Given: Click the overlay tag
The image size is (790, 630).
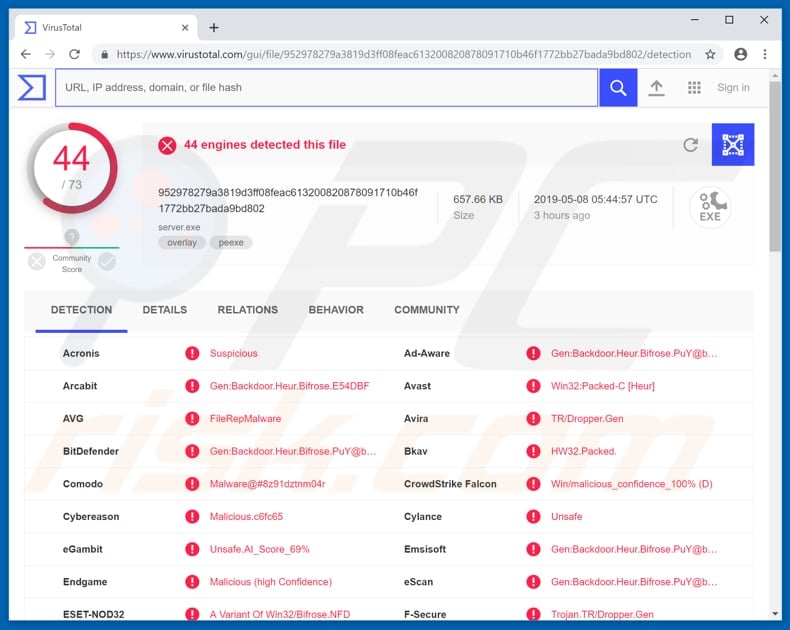Looking at the screenshot, I should pyautogui.click(x=182, y=242).
